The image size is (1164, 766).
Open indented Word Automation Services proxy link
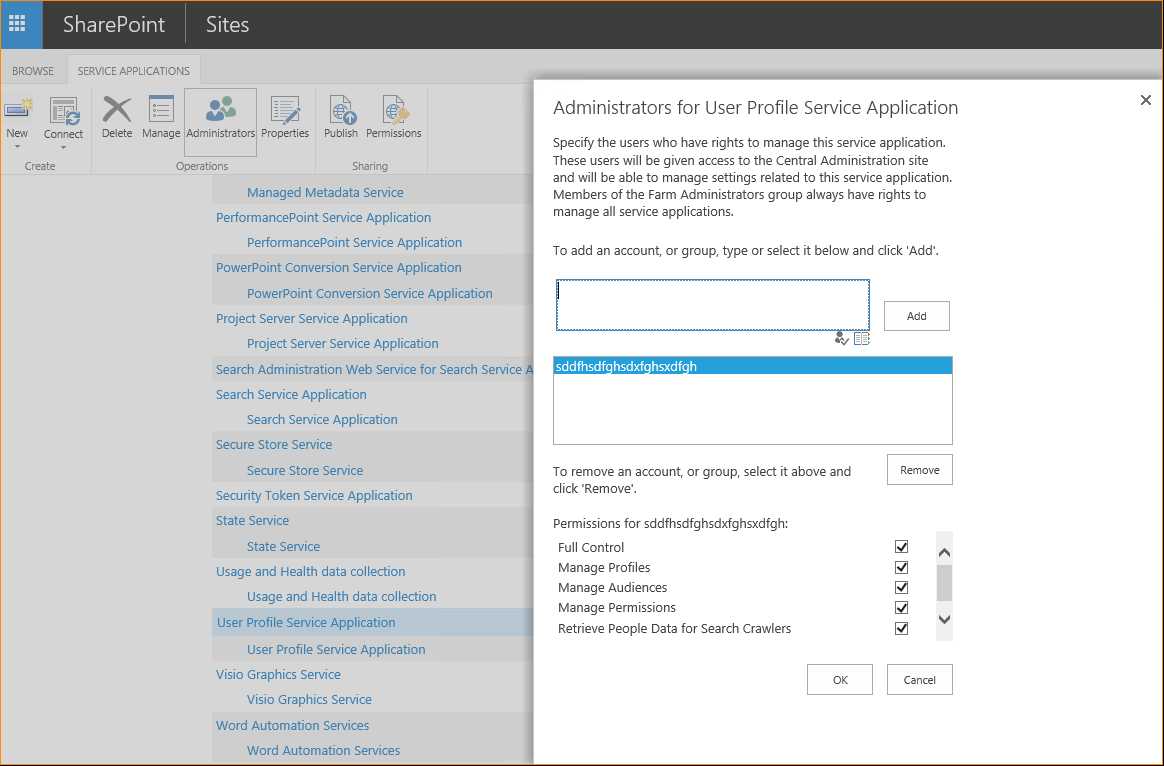[324, 750]
